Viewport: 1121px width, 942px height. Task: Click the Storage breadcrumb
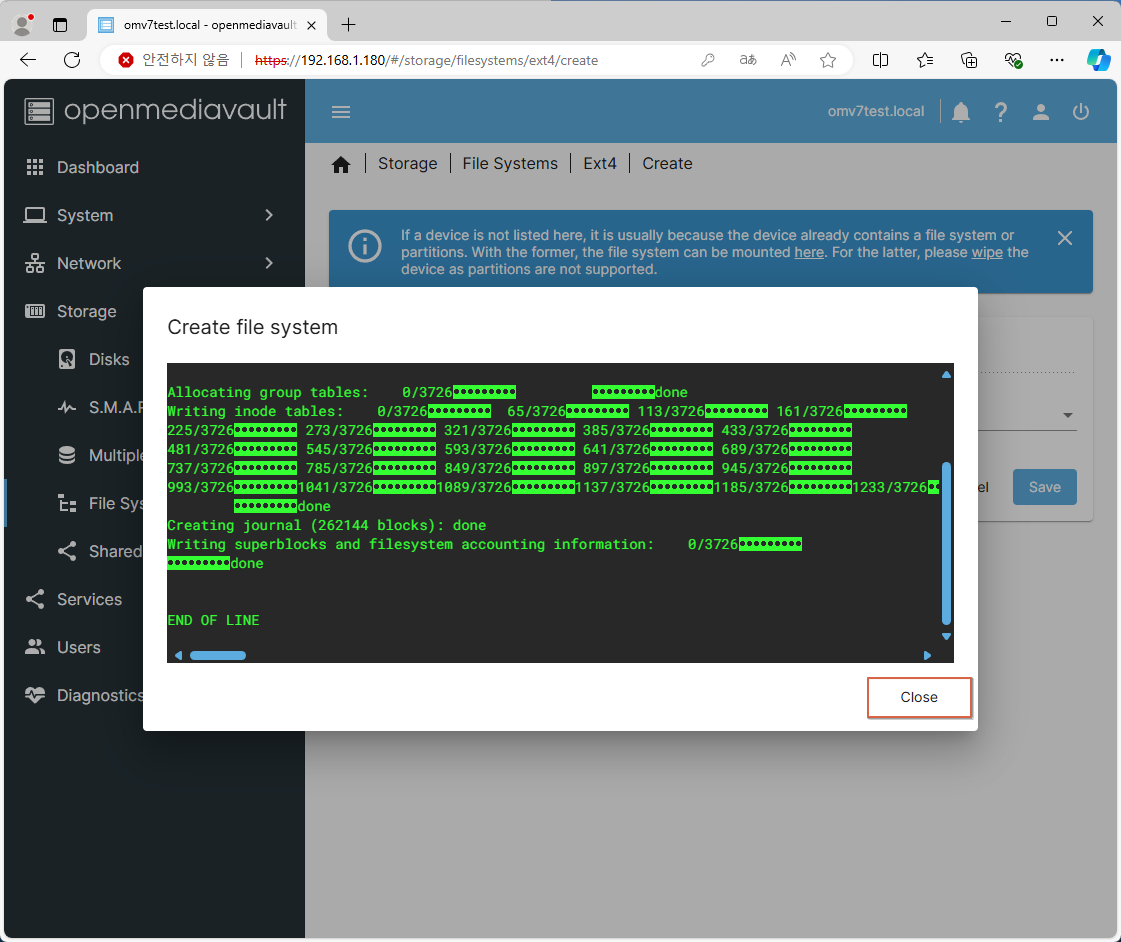[x=408, y=164]
